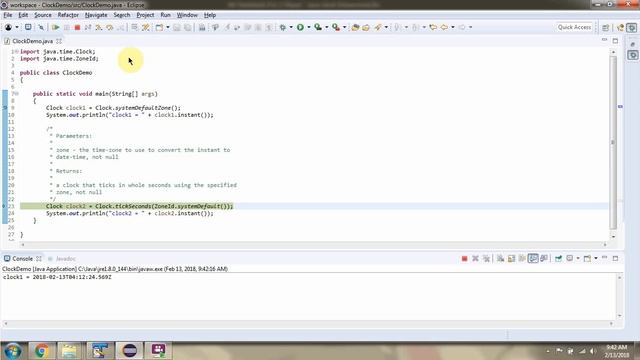Click Remove All Terminated Launches icon
The image size is (640, 360).
[486, 258]
